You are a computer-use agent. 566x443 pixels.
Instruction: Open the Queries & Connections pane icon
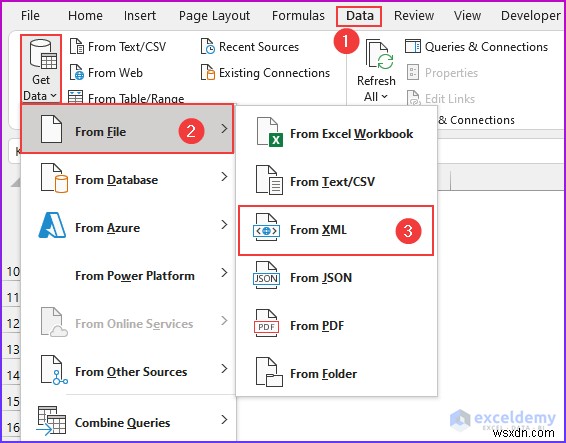[413, 47]
